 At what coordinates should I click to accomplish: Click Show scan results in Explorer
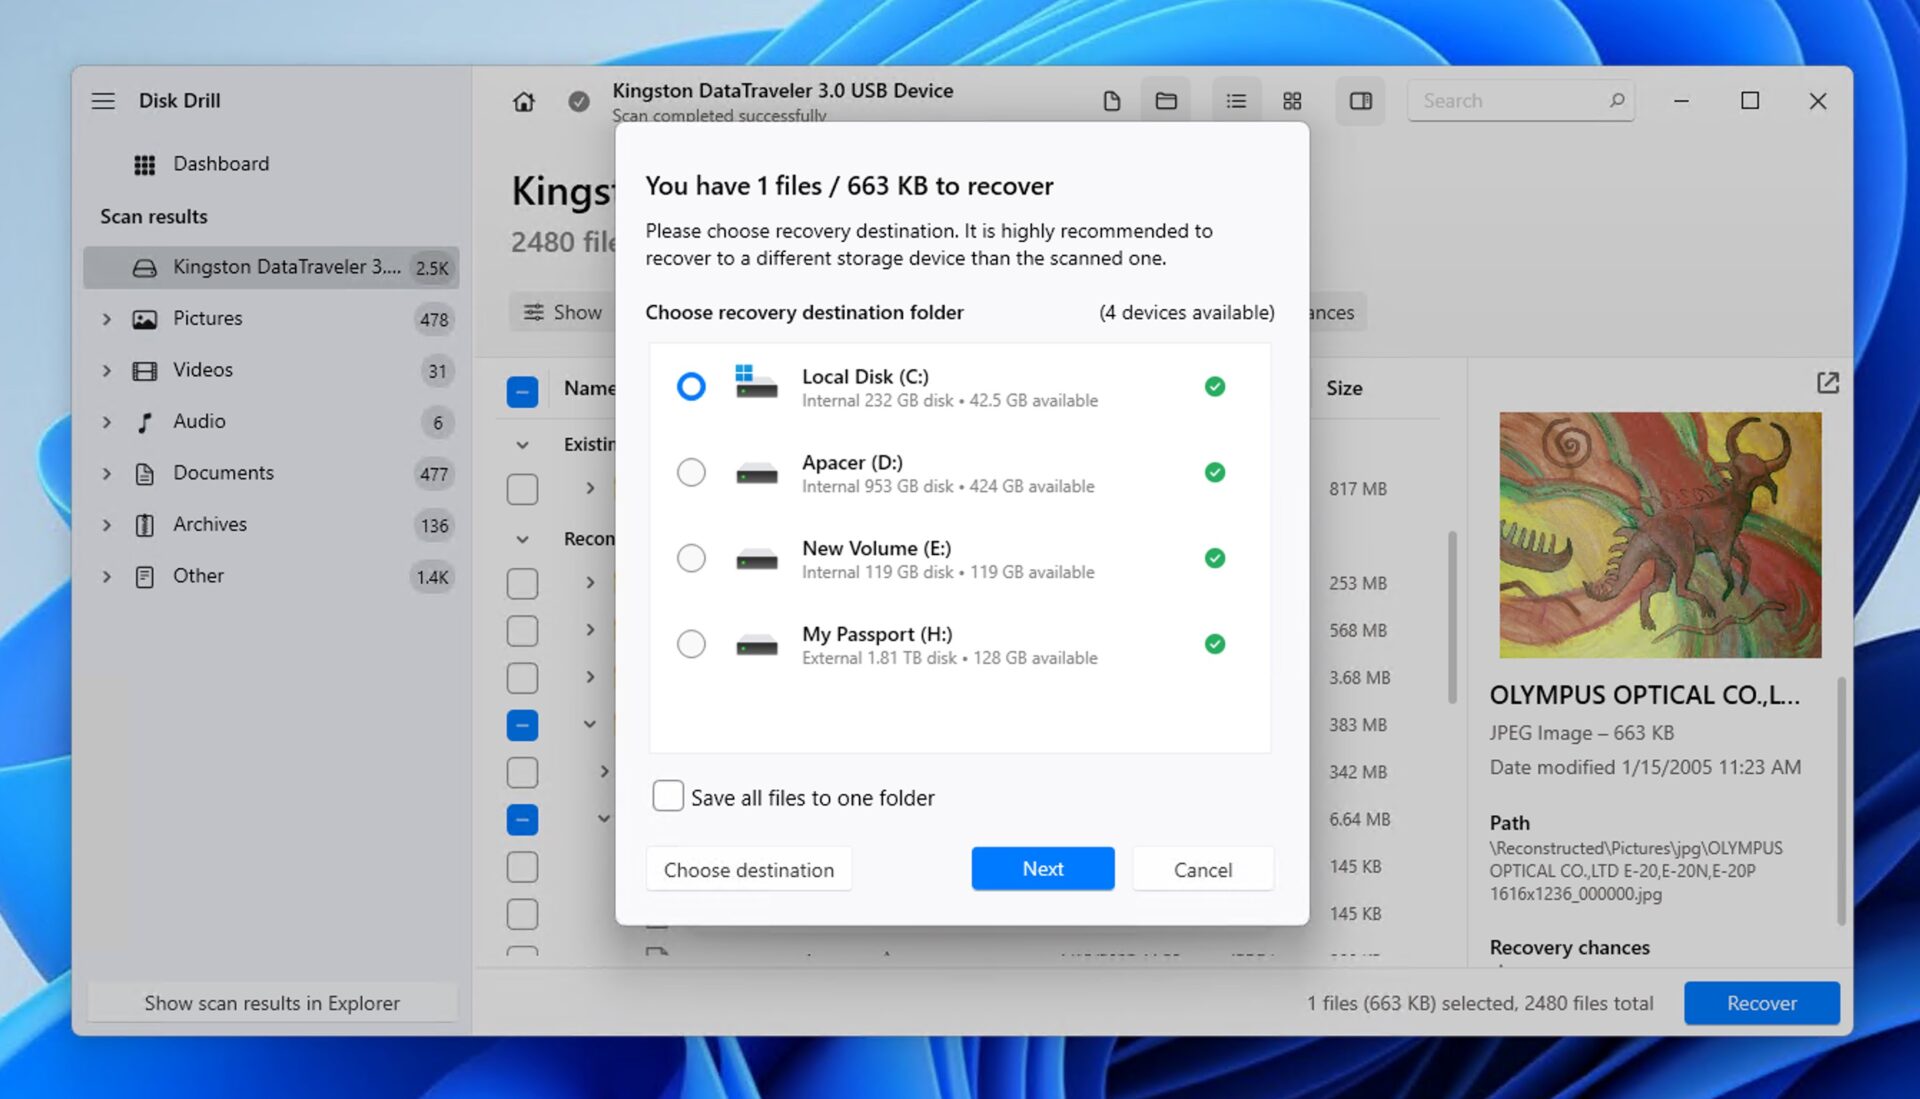pos(272,1003)
